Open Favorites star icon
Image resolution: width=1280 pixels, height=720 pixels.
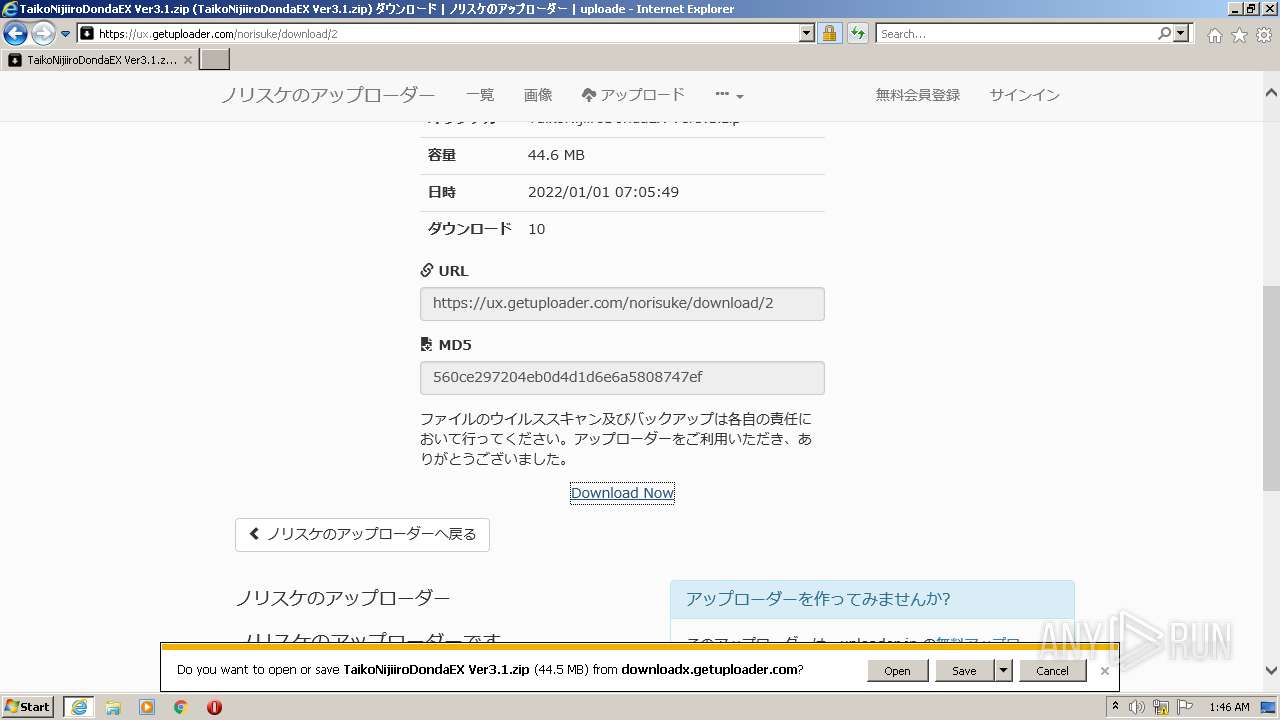(x=1239, y=35)
